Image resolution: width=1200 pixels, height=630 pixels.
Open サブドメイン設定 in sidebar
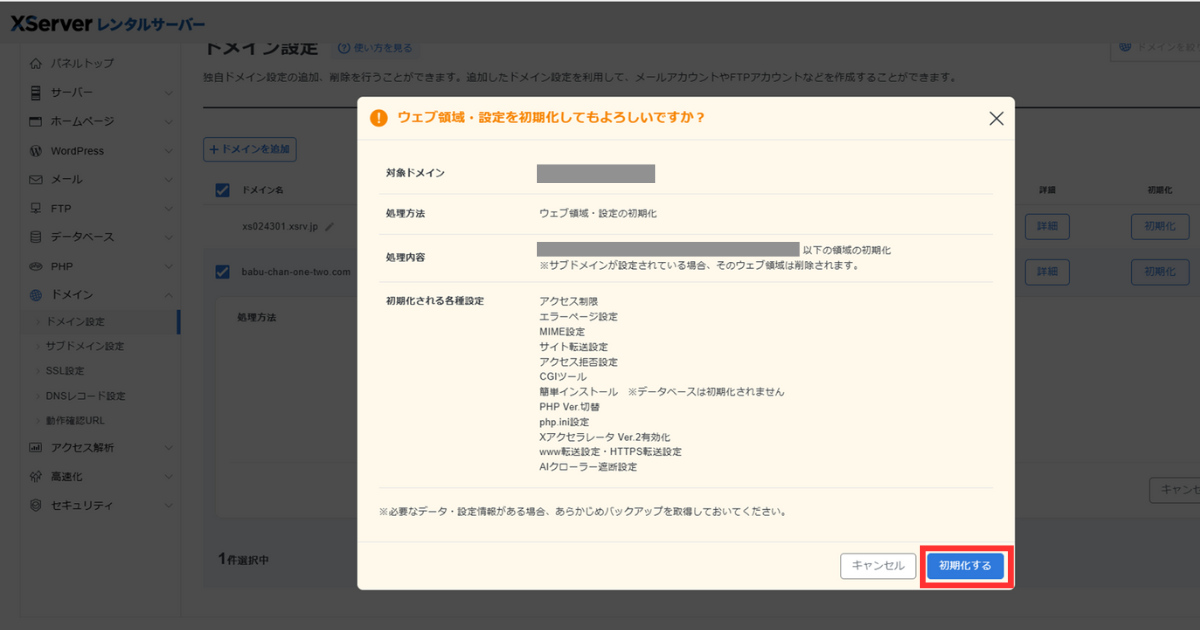[85, 346]
